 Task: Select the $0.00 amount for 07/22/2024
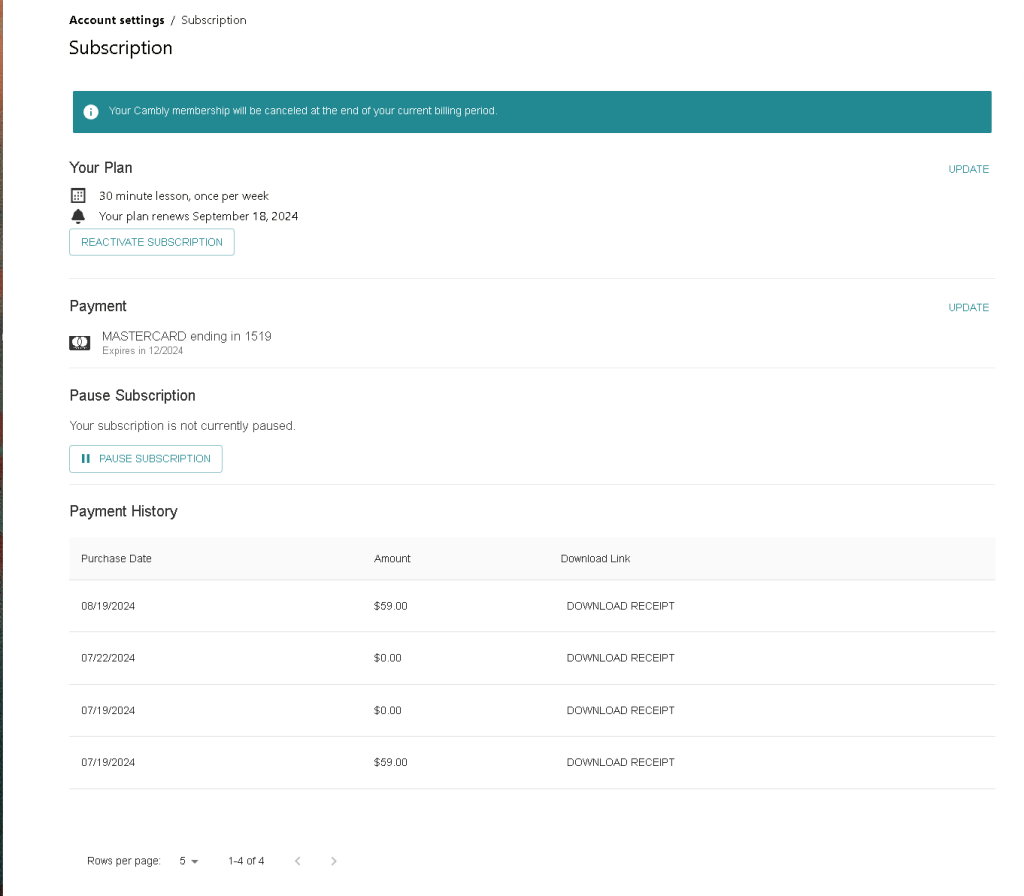pyautogui.click(x=387, y=658)
